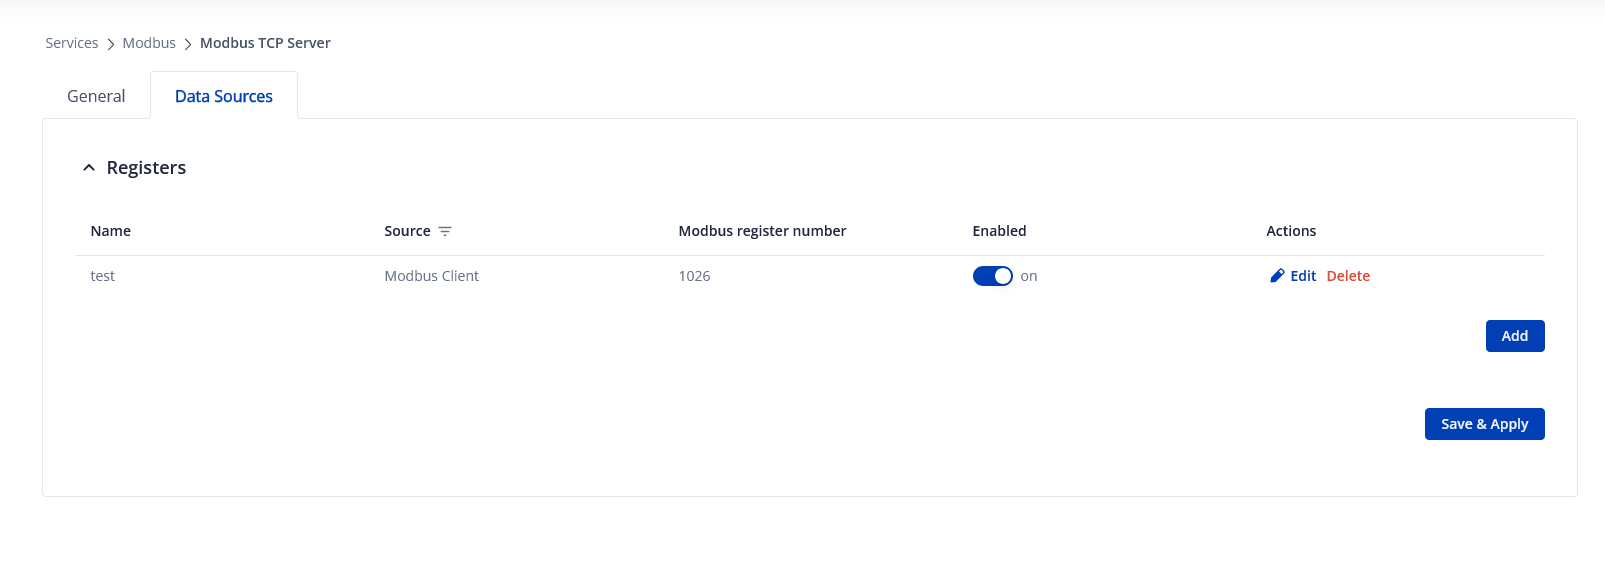1605x573 pixels.
Task: Open the Source column filter icon
Action: pos(445,231)
